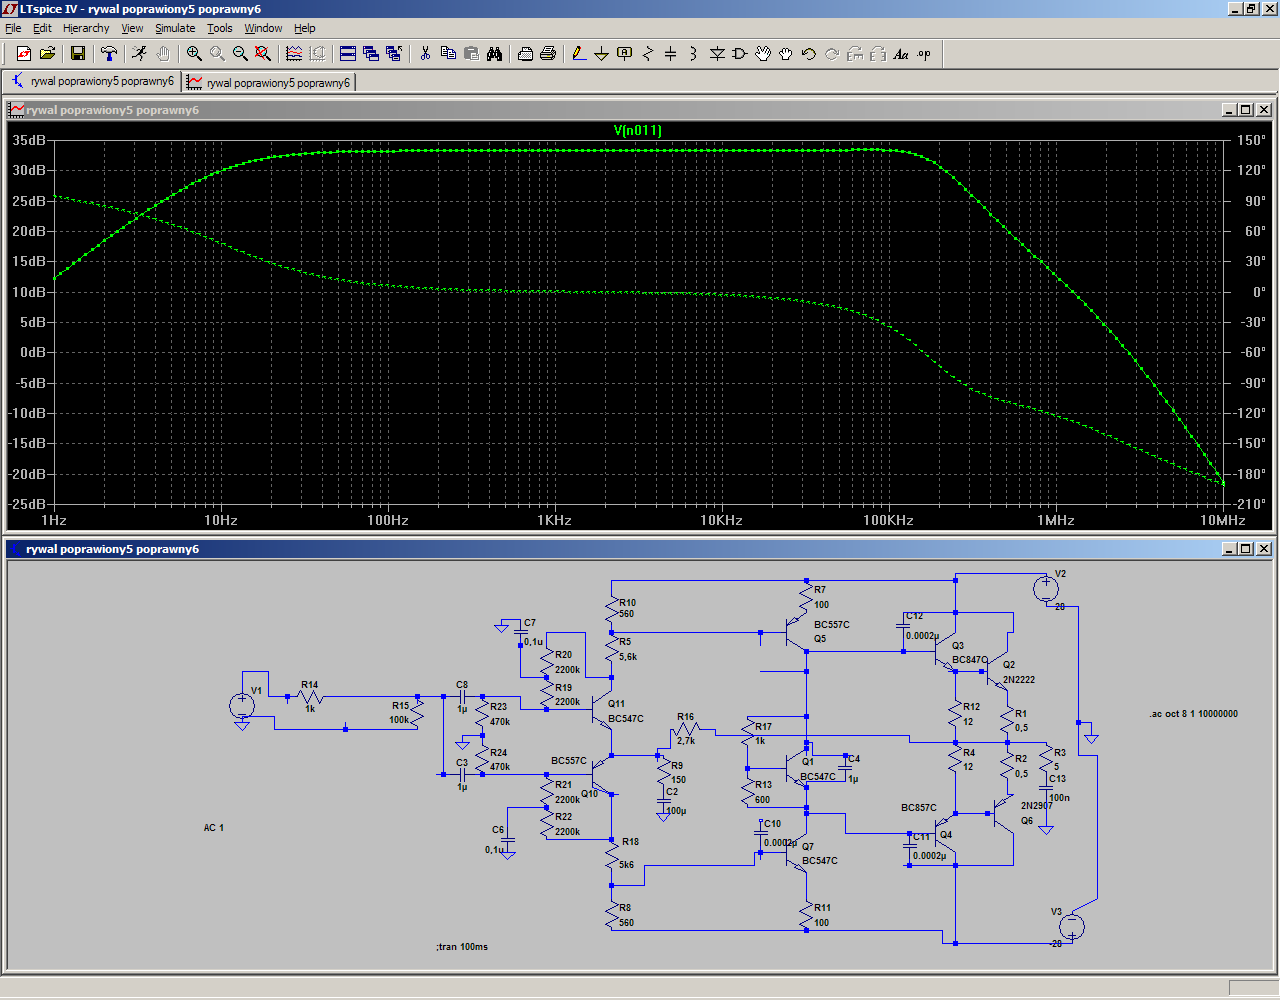
Task: Click the pan magnifier icon
Action: click(217, 54)
